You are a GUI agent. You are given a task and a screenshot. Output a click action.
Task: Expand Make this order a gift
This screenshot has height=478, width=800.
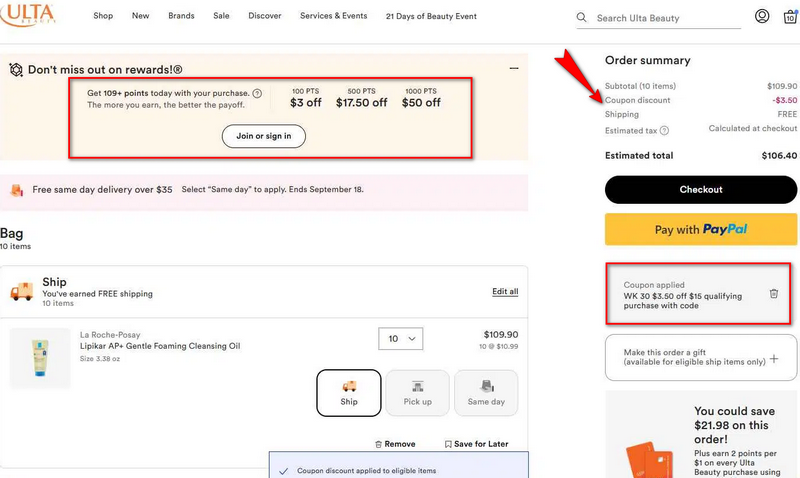click(694, 356)
